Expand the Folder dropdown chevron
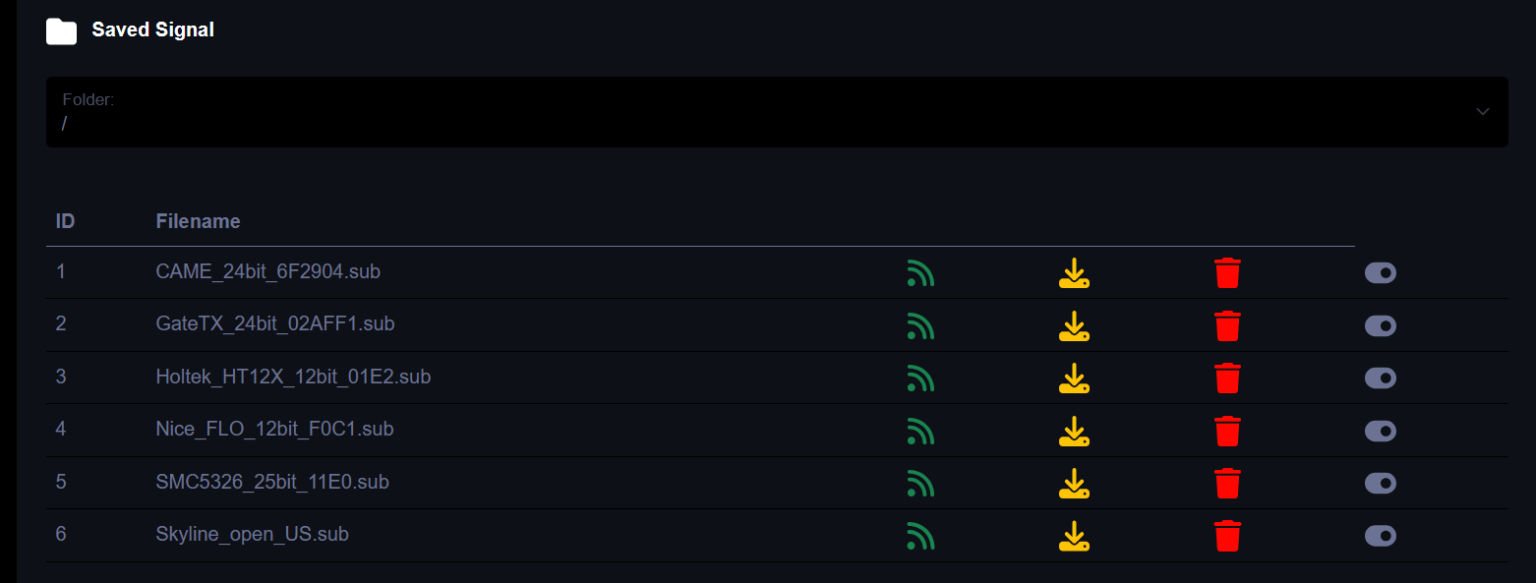The width and height of the screenshot is (1536, 583). tap(1483, 112)
